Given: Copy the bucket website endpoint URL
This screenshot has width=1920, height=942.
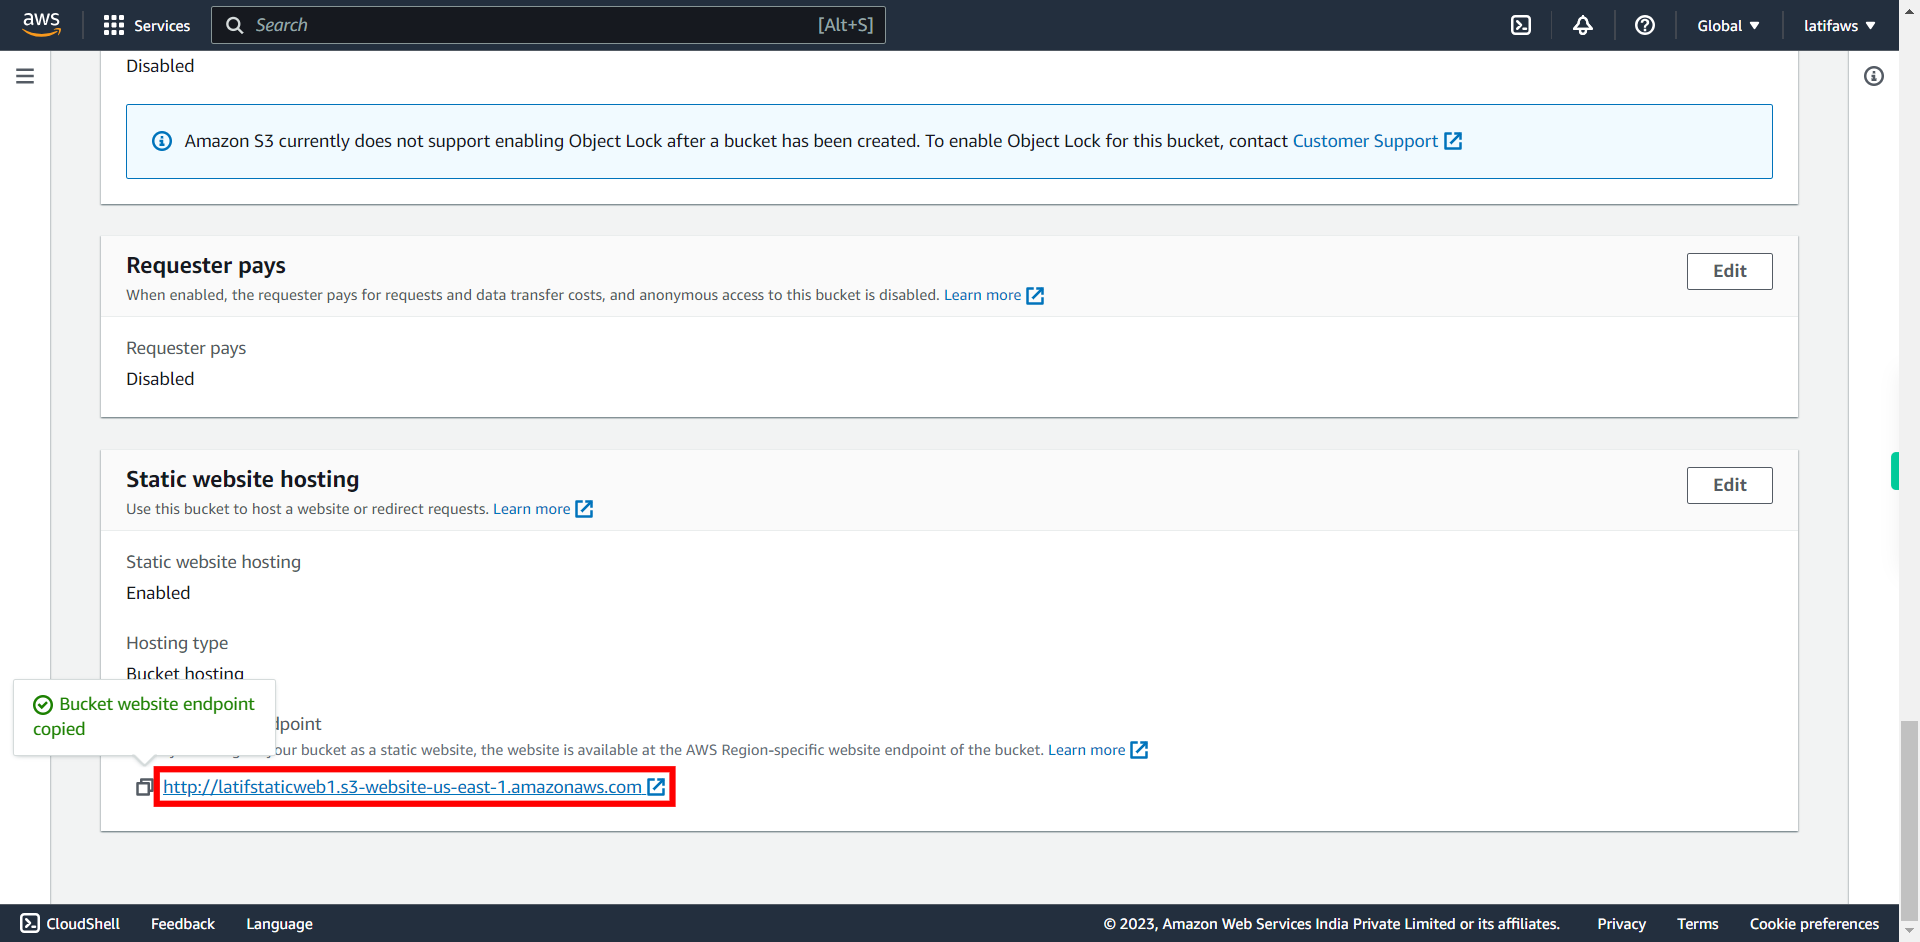Looking at the screenshot, I should point(144,787).
